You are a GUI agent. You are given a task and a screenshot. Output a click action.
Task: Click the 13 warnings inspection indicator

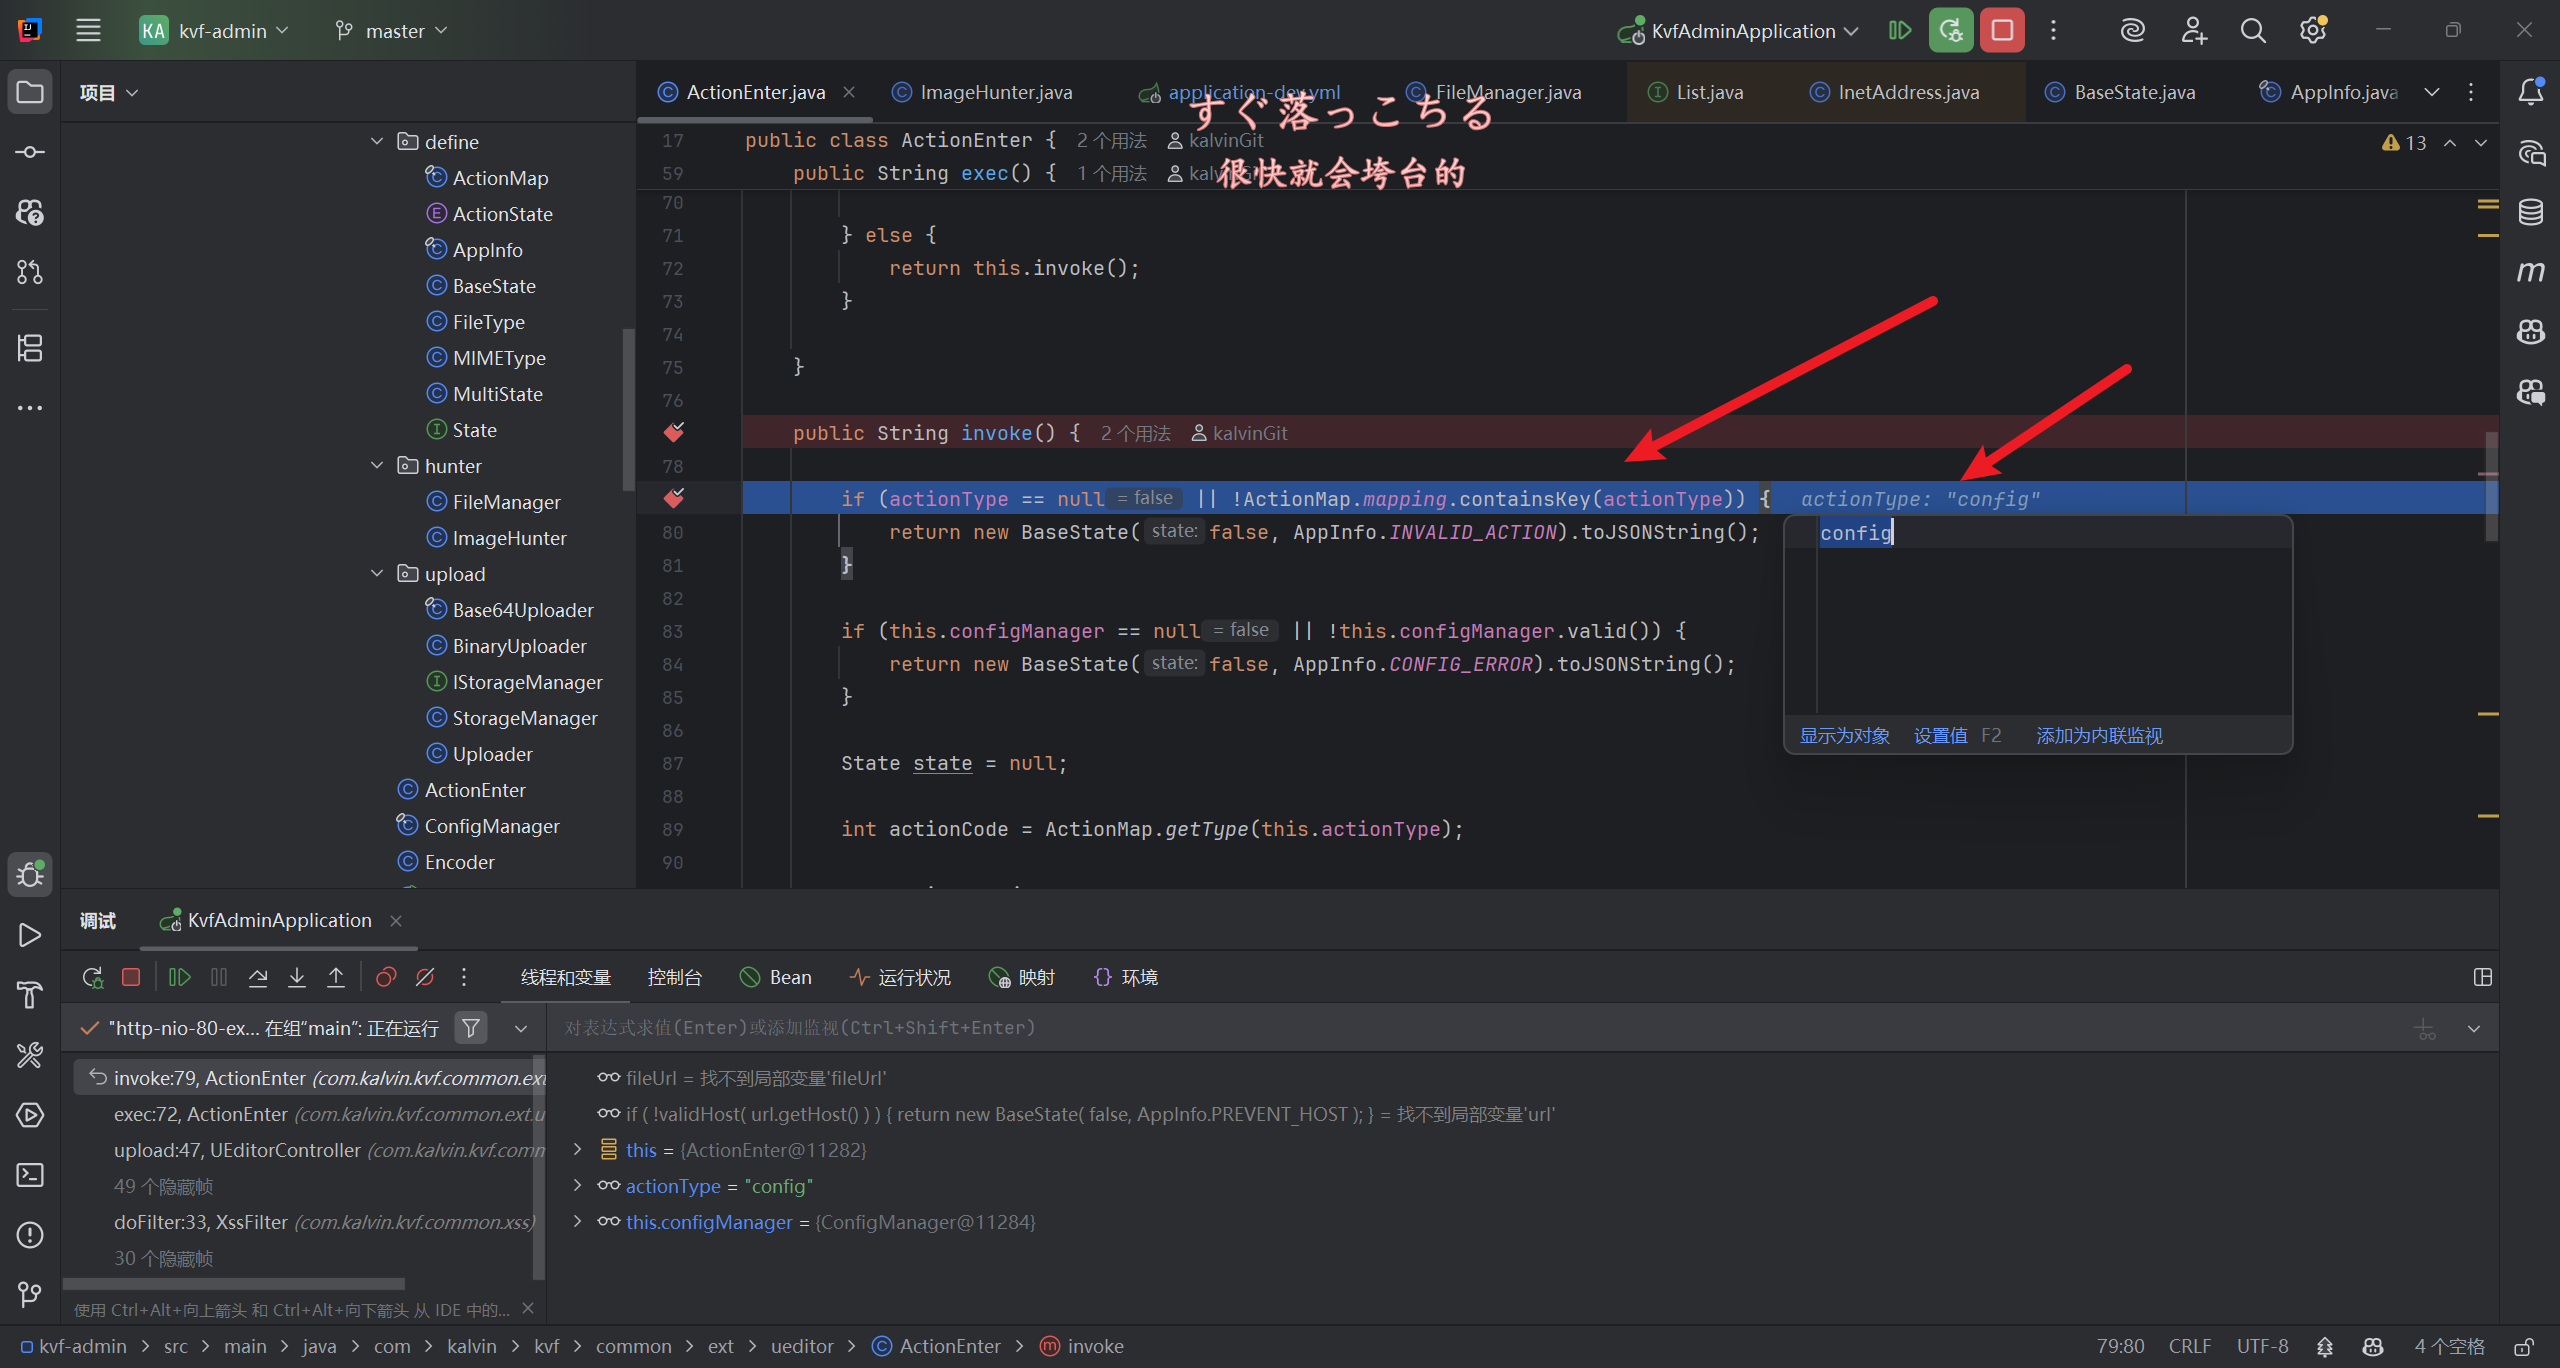(2404, 143)
